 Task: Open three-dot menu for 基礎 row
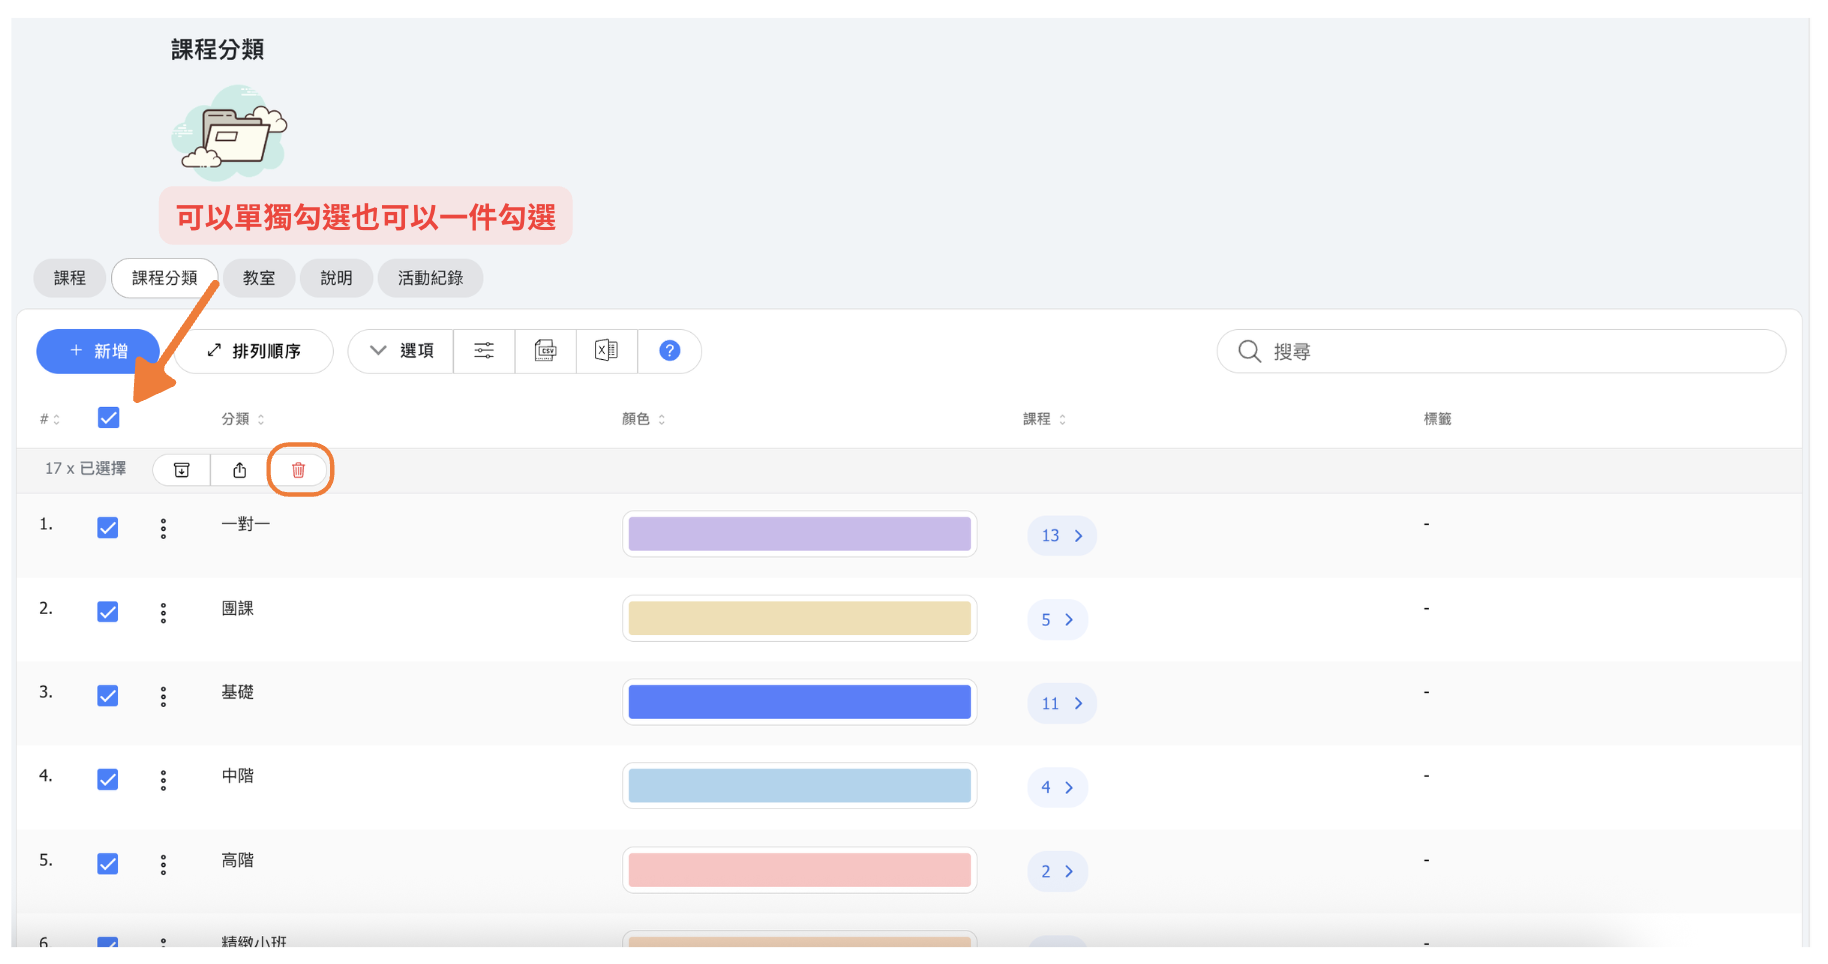(163, 697)
